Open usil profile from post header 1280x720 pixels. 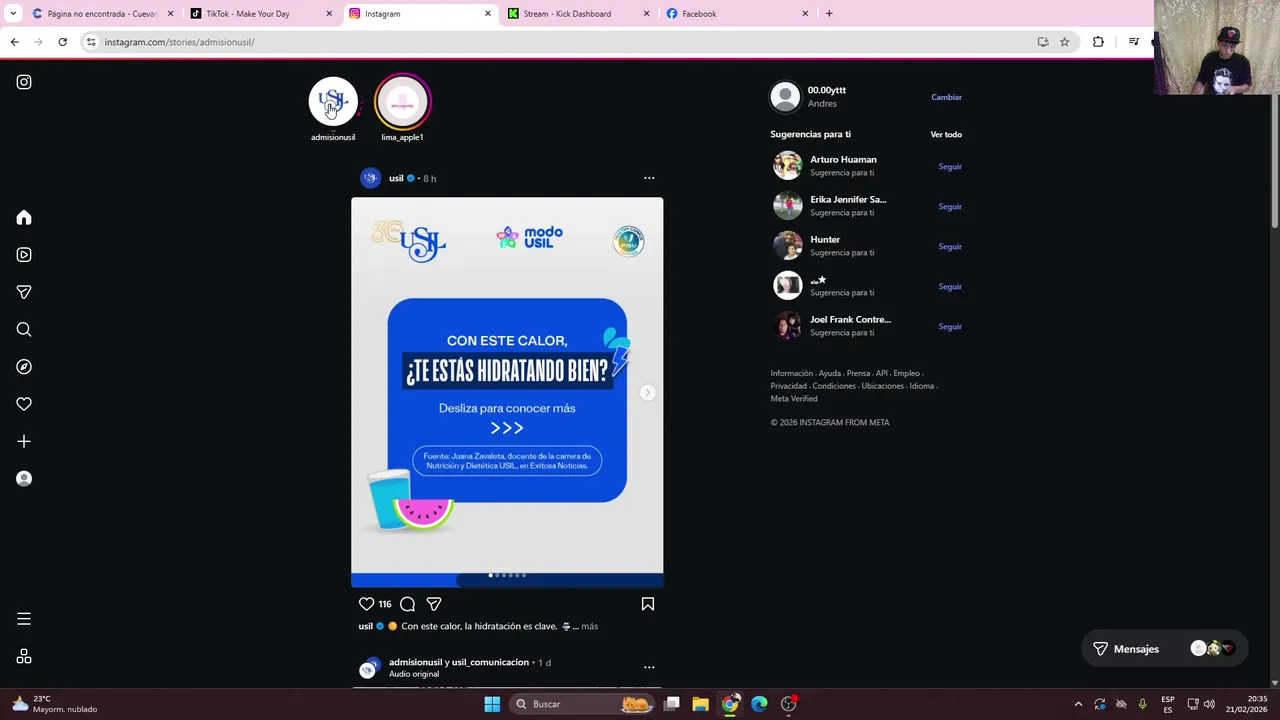pos(396,178)
